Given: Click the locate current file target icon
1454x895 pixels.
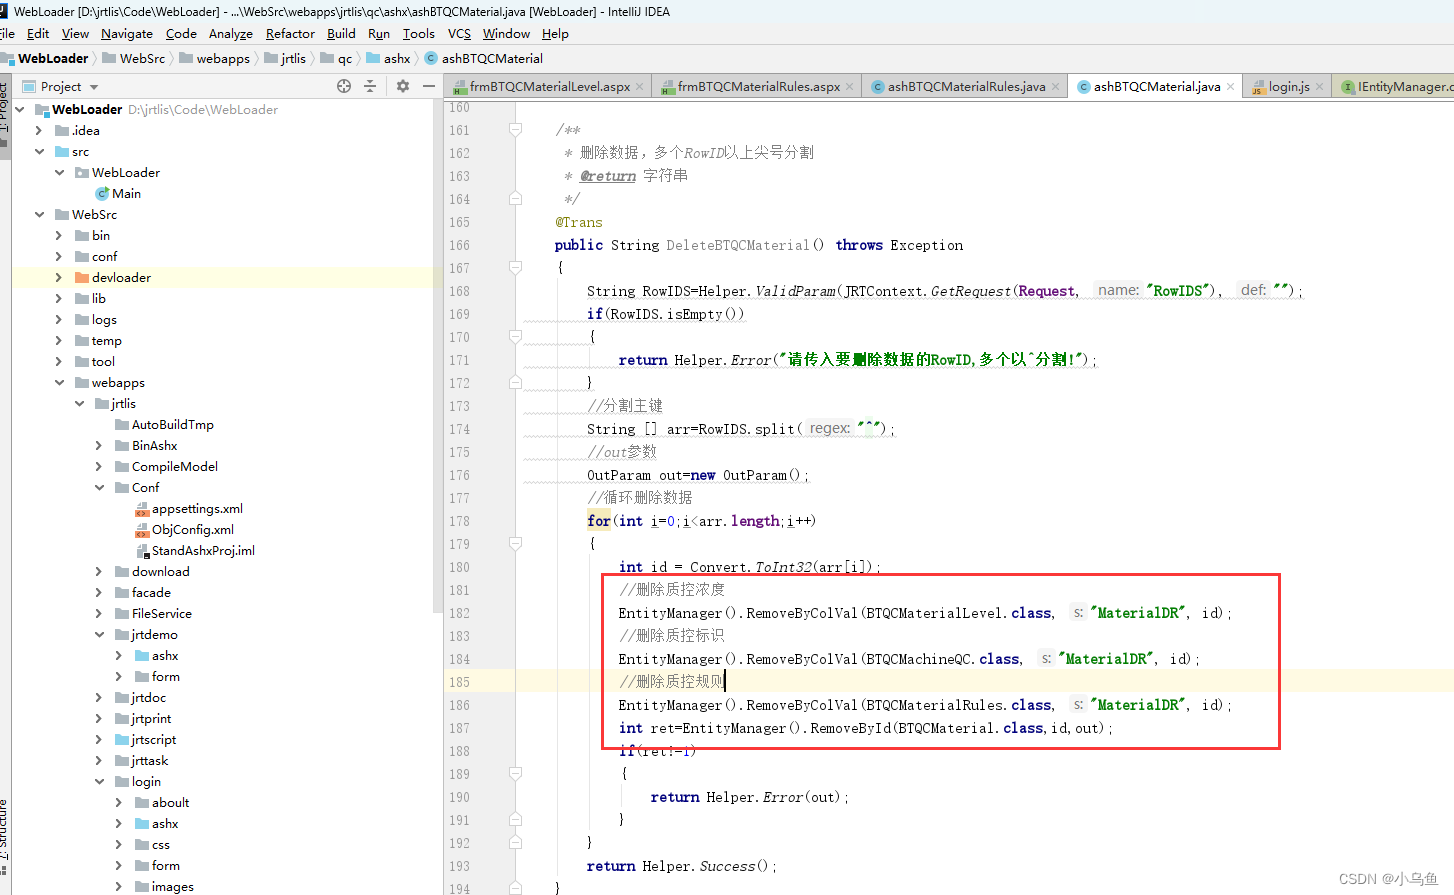Looking at the screenshot, I should [x=344, y=86].
